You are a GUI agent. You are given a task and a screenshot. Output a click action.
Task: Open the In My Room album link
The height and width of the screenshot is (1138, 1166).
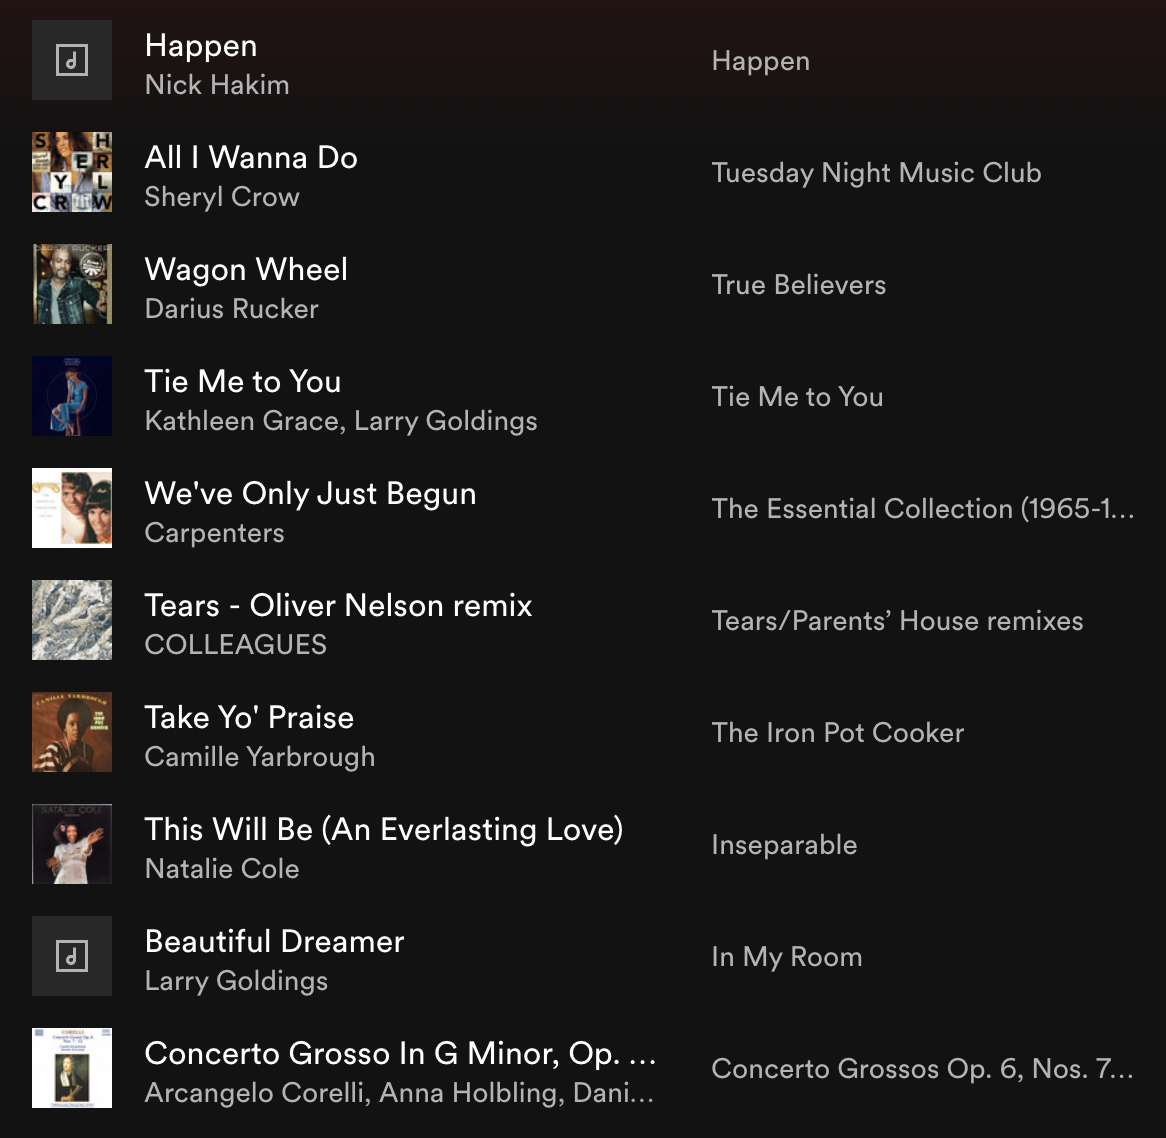(787, 957)
